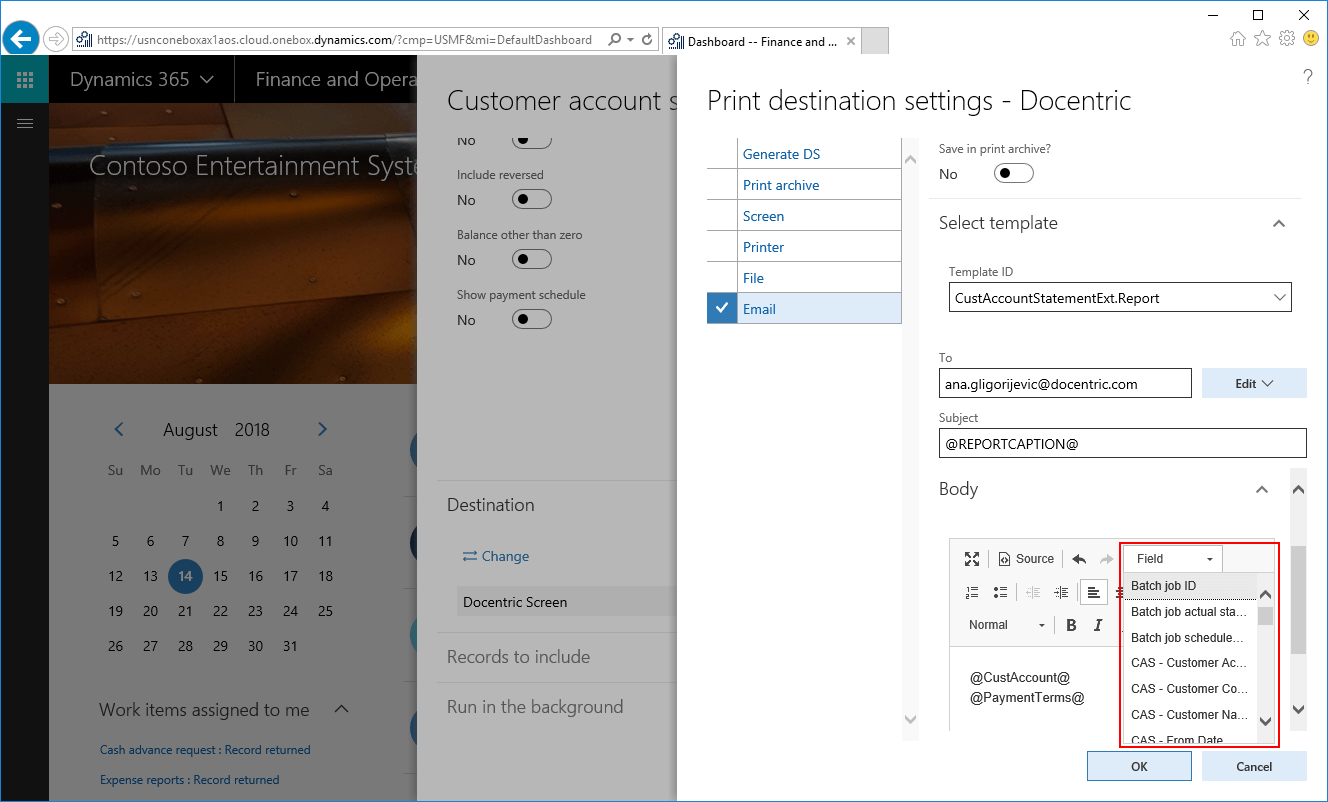Select Print archive destination

[781, 185]
